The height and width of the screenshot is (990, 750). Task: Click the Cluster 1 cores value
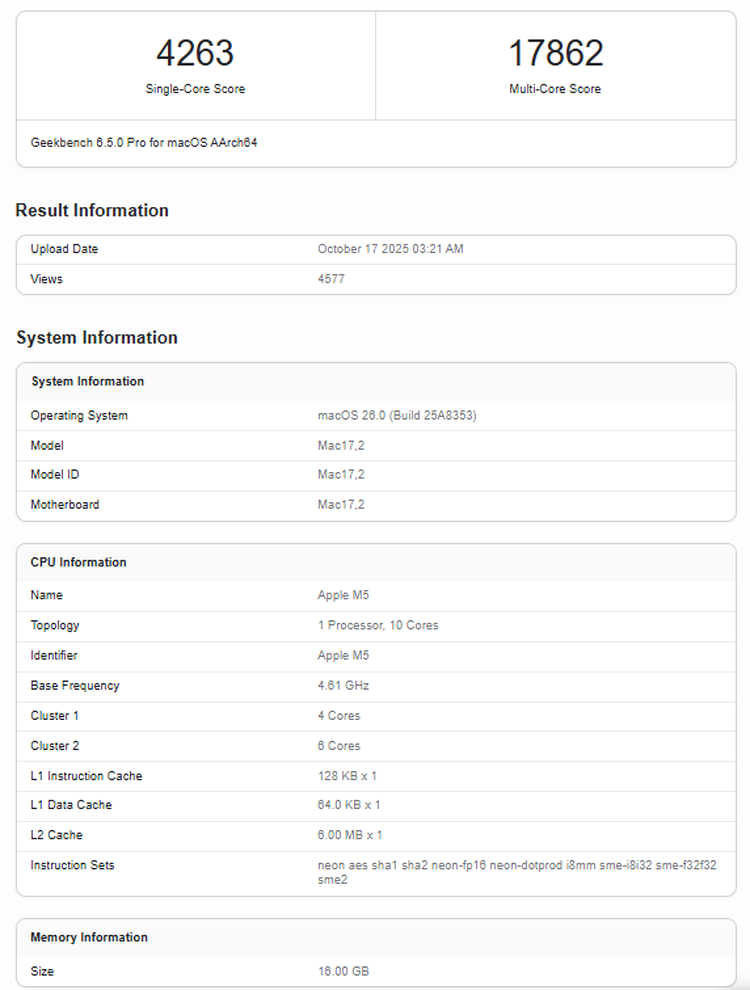point(339,715)
